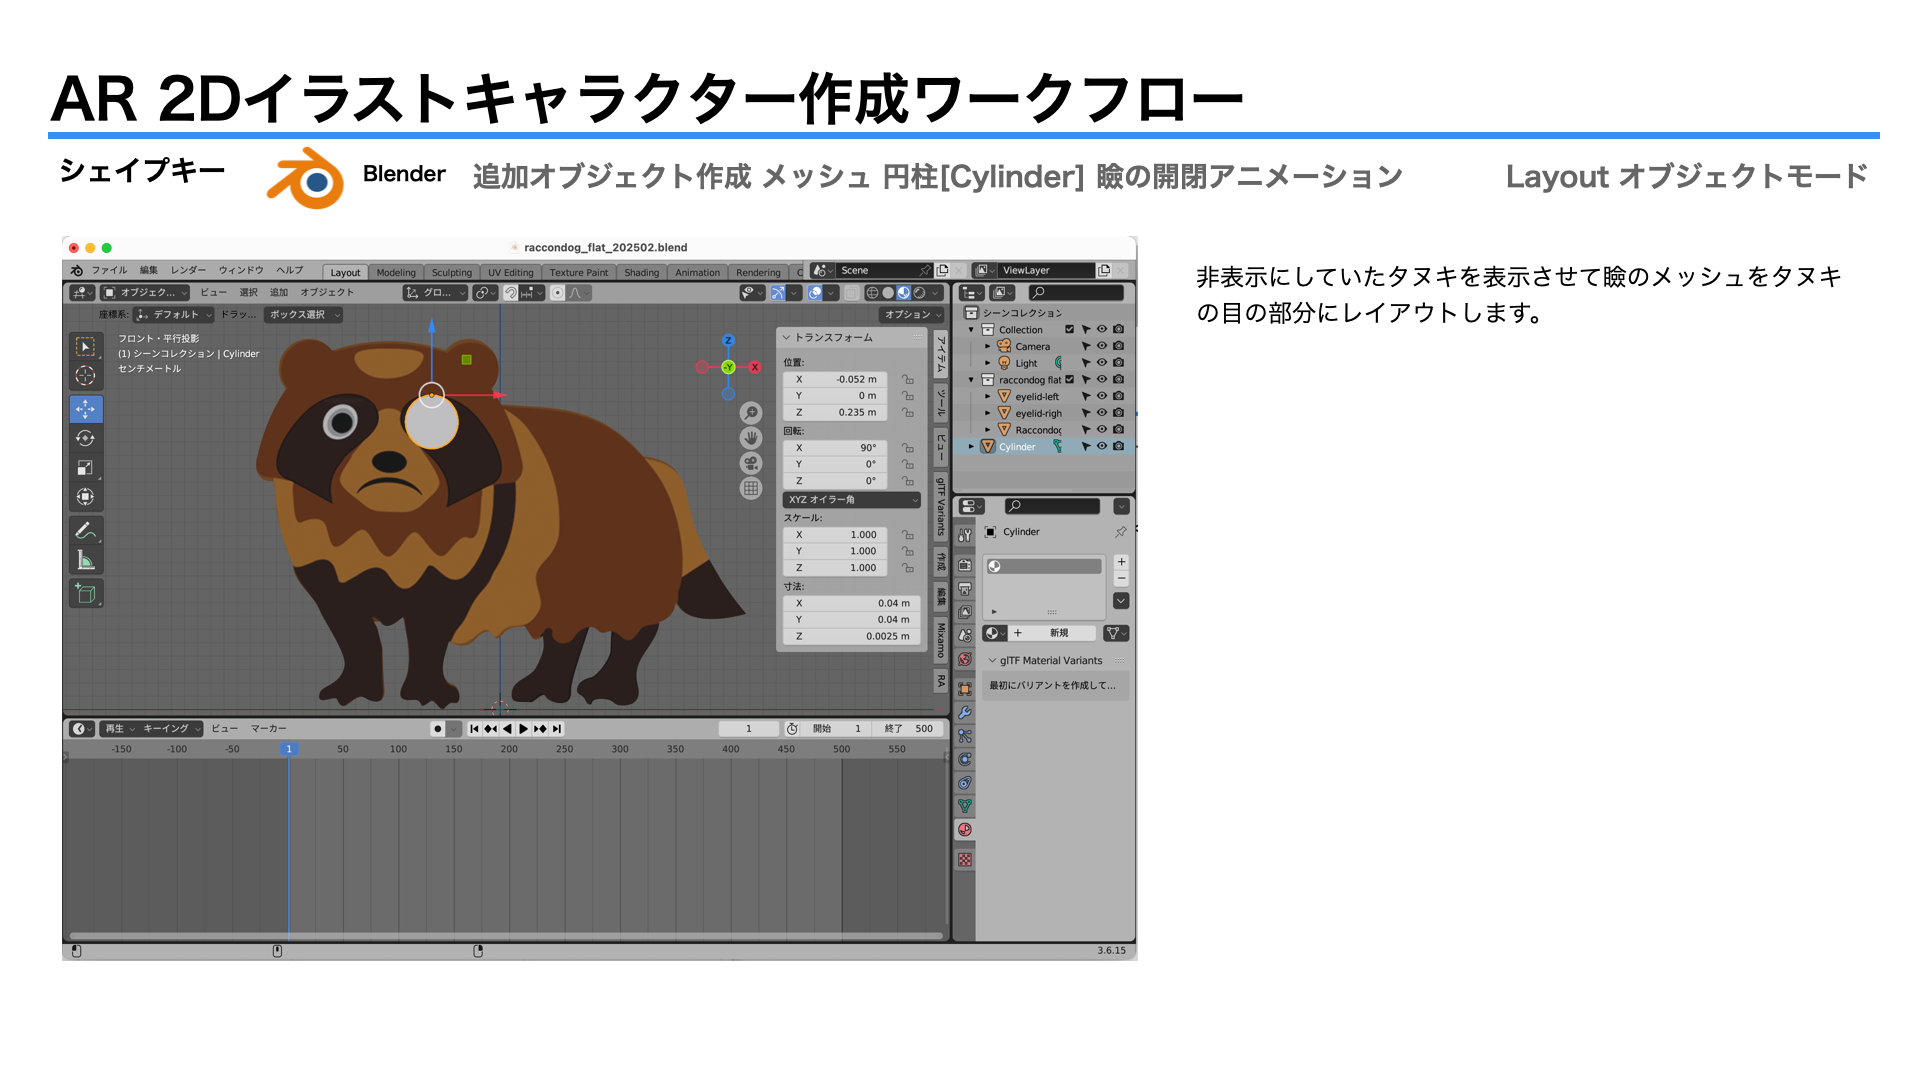Hide Cylinder using its eye icon

[x=1102, y=447]
